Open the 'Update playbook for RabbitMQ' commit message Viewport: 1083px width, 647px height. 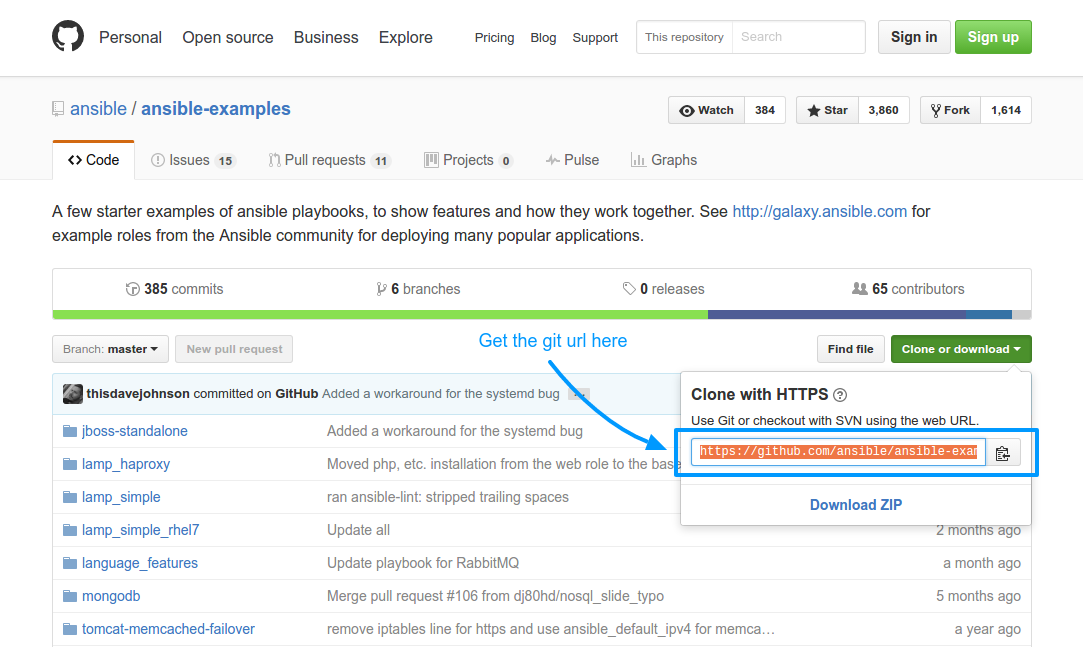tap(423, 563)
